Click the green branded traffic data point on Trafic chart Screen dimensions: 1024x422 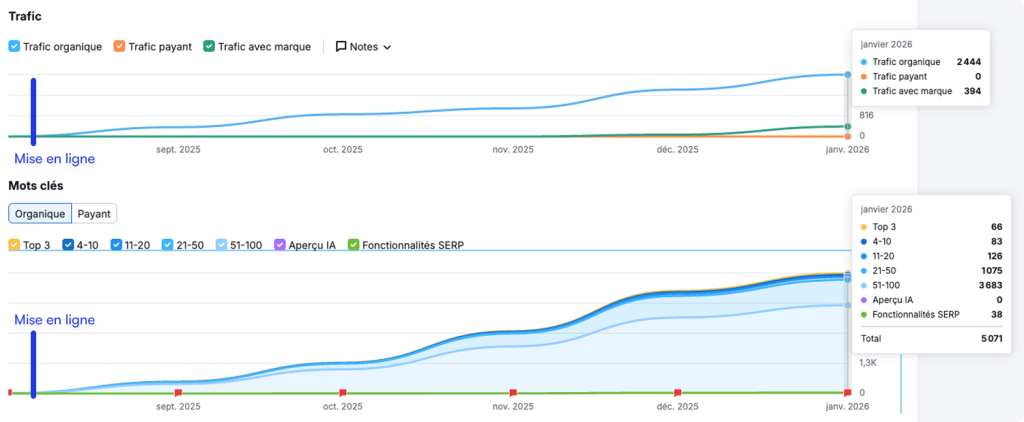point(848,127)
